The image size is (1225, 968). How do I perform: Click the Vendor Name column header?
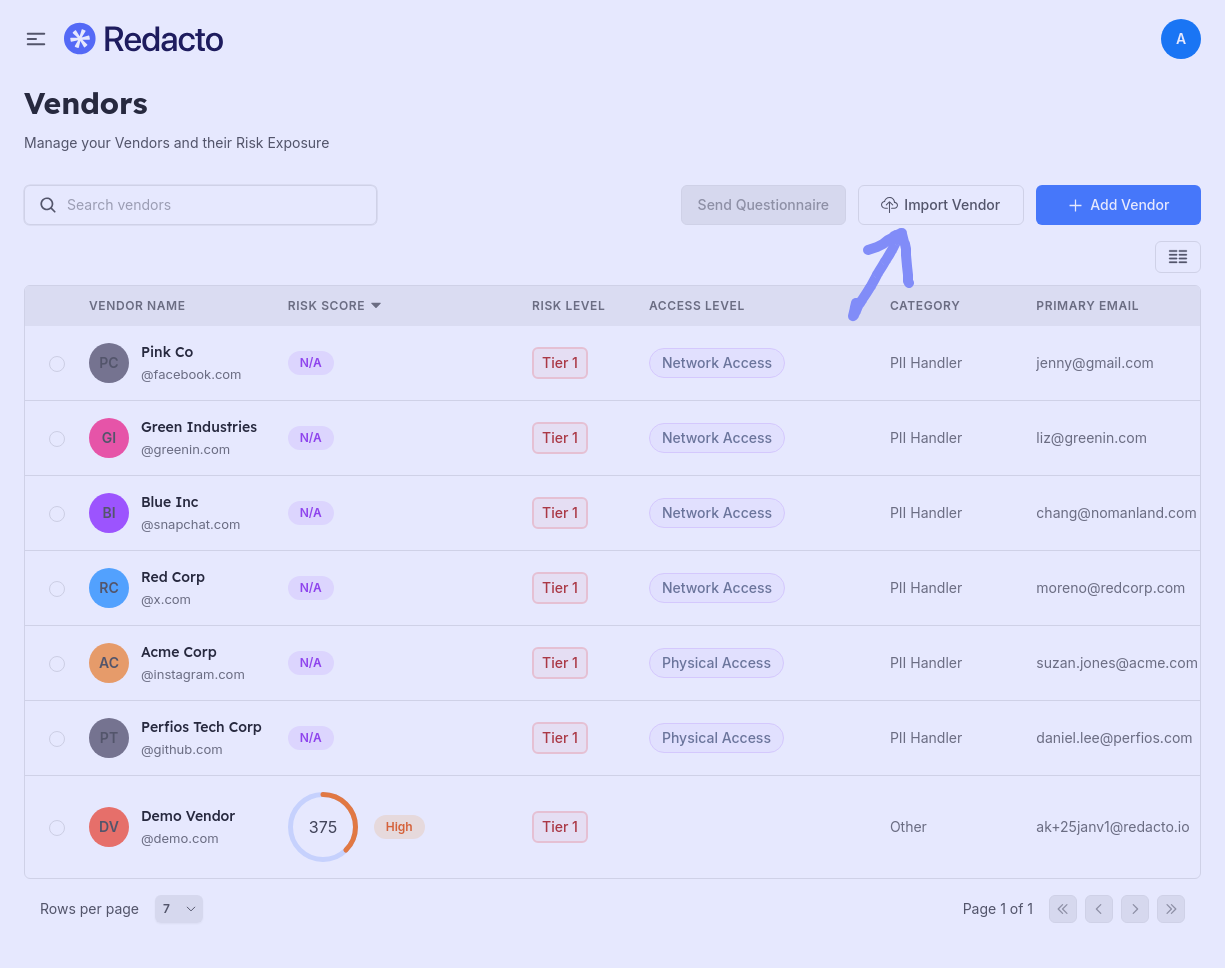[x=137, y=306]
